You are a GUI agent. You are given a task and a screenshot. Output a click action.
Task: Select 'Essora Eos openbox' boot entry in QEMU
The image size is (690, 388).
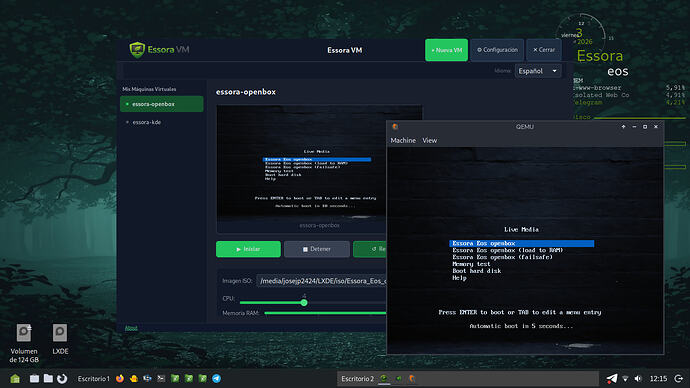click(x=521, y=243)
